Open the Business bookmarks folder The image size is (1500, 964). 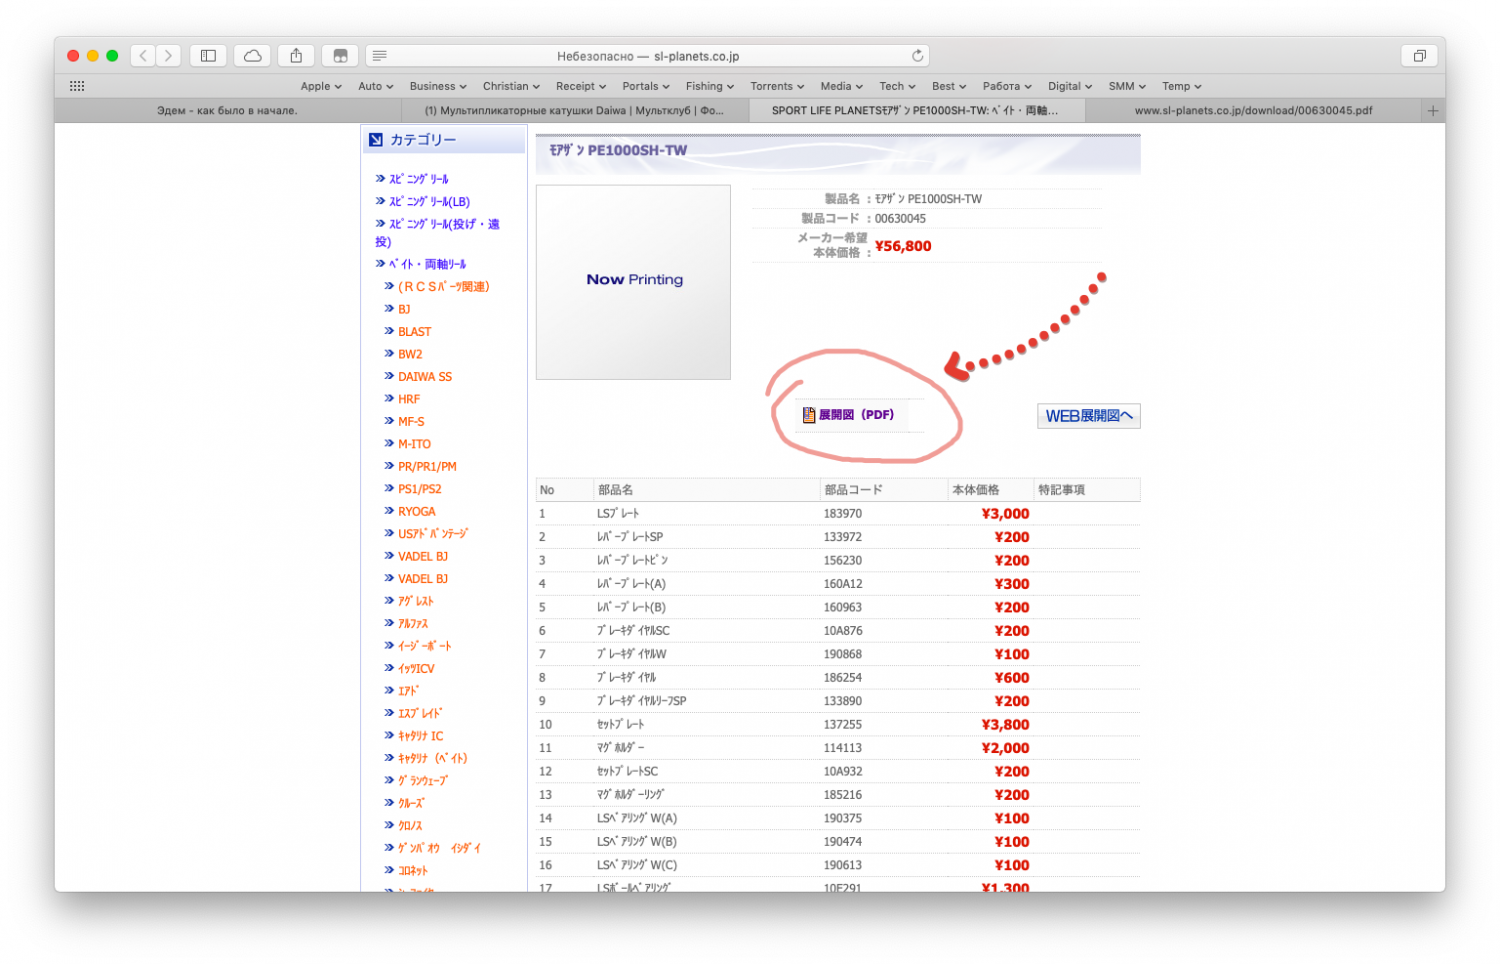click(438, 86)
